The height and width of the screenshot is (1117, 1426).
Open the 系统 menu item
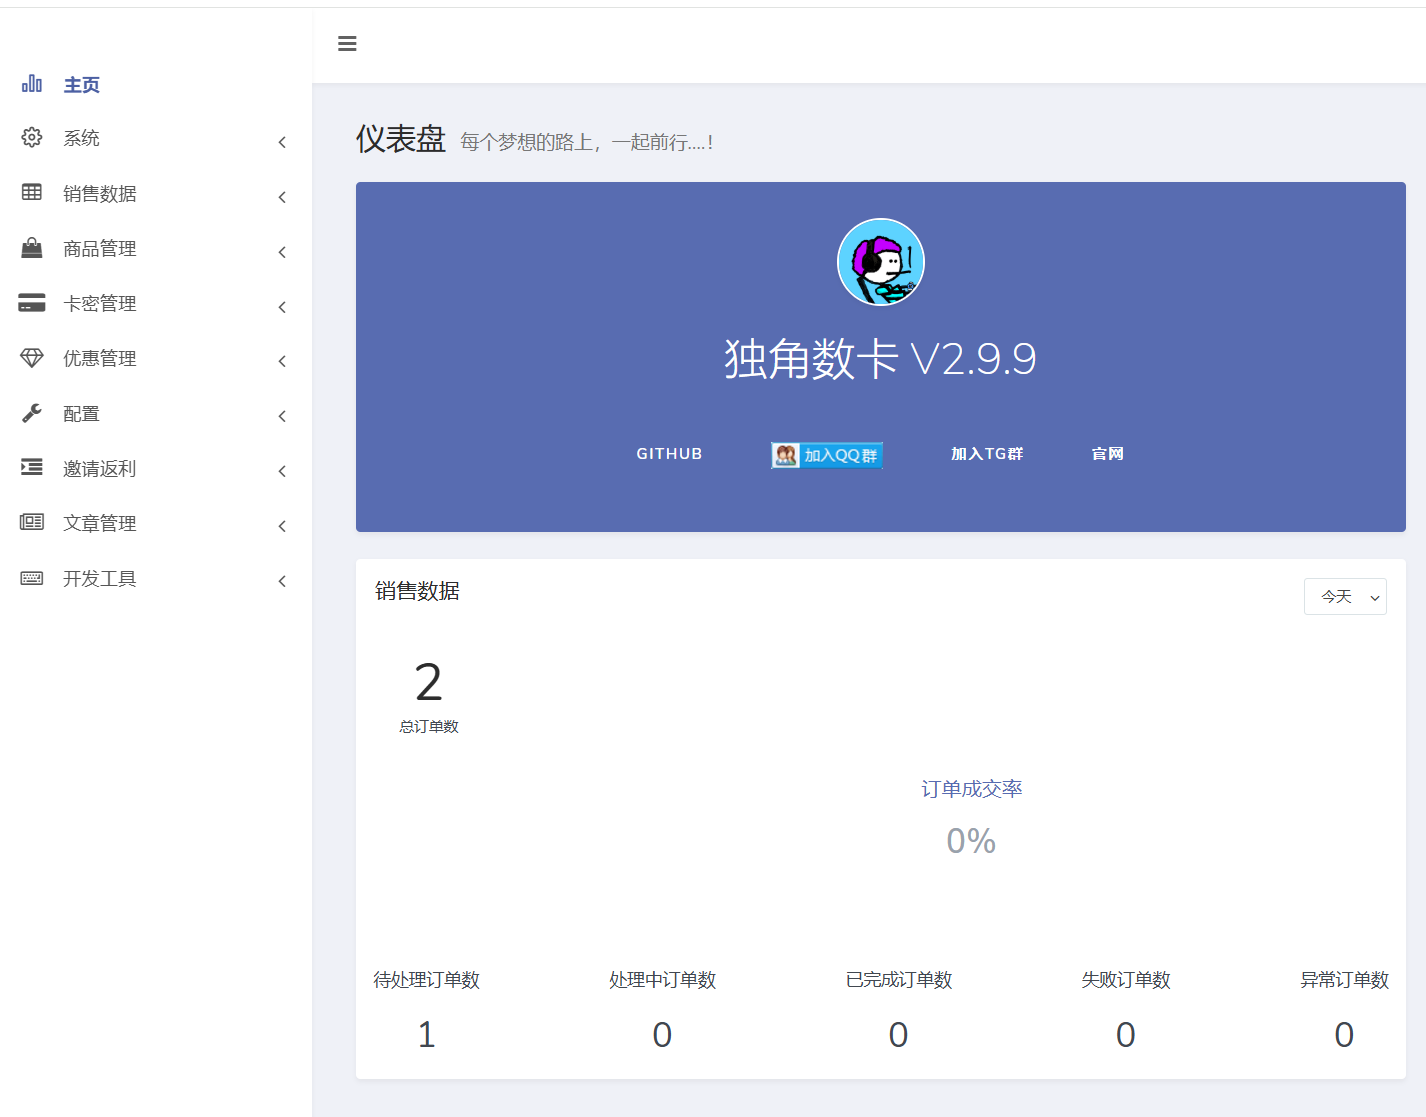(82, 138)
